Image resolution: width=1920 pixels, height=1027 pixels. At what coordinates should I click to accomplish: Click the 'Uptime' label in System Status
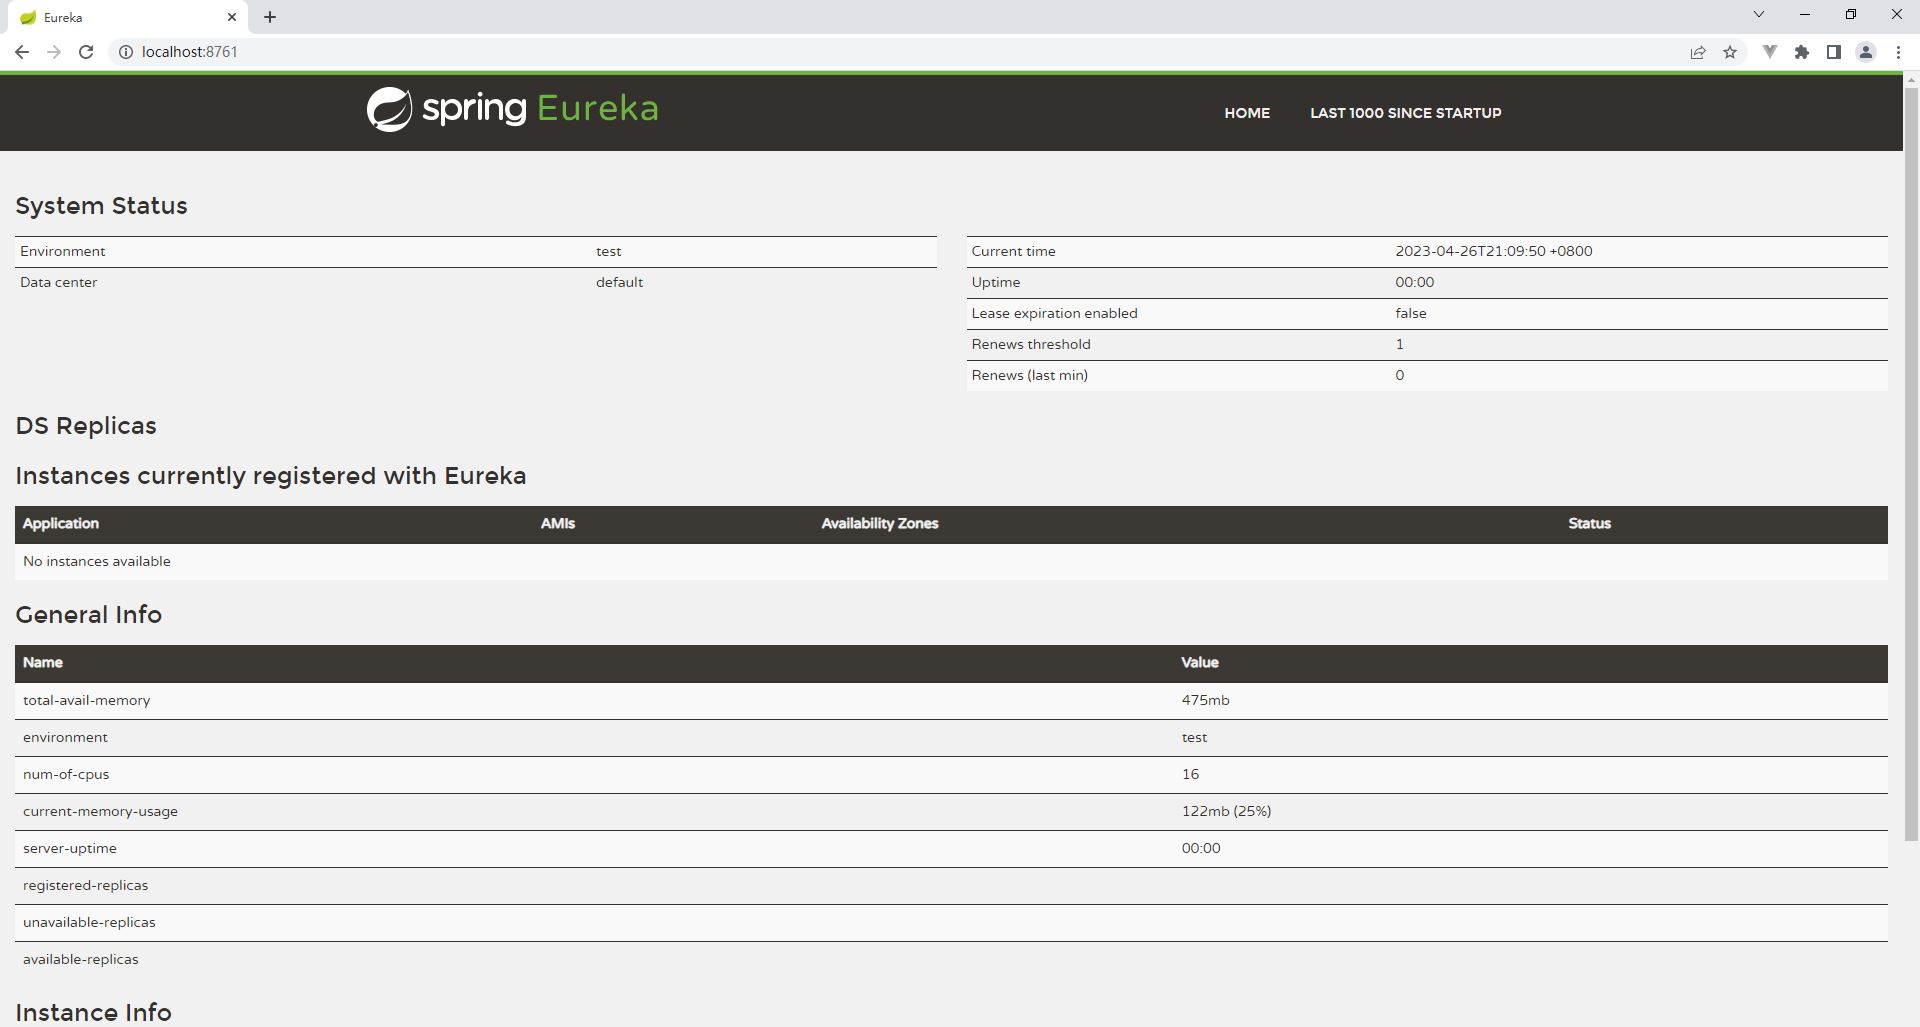996,283
